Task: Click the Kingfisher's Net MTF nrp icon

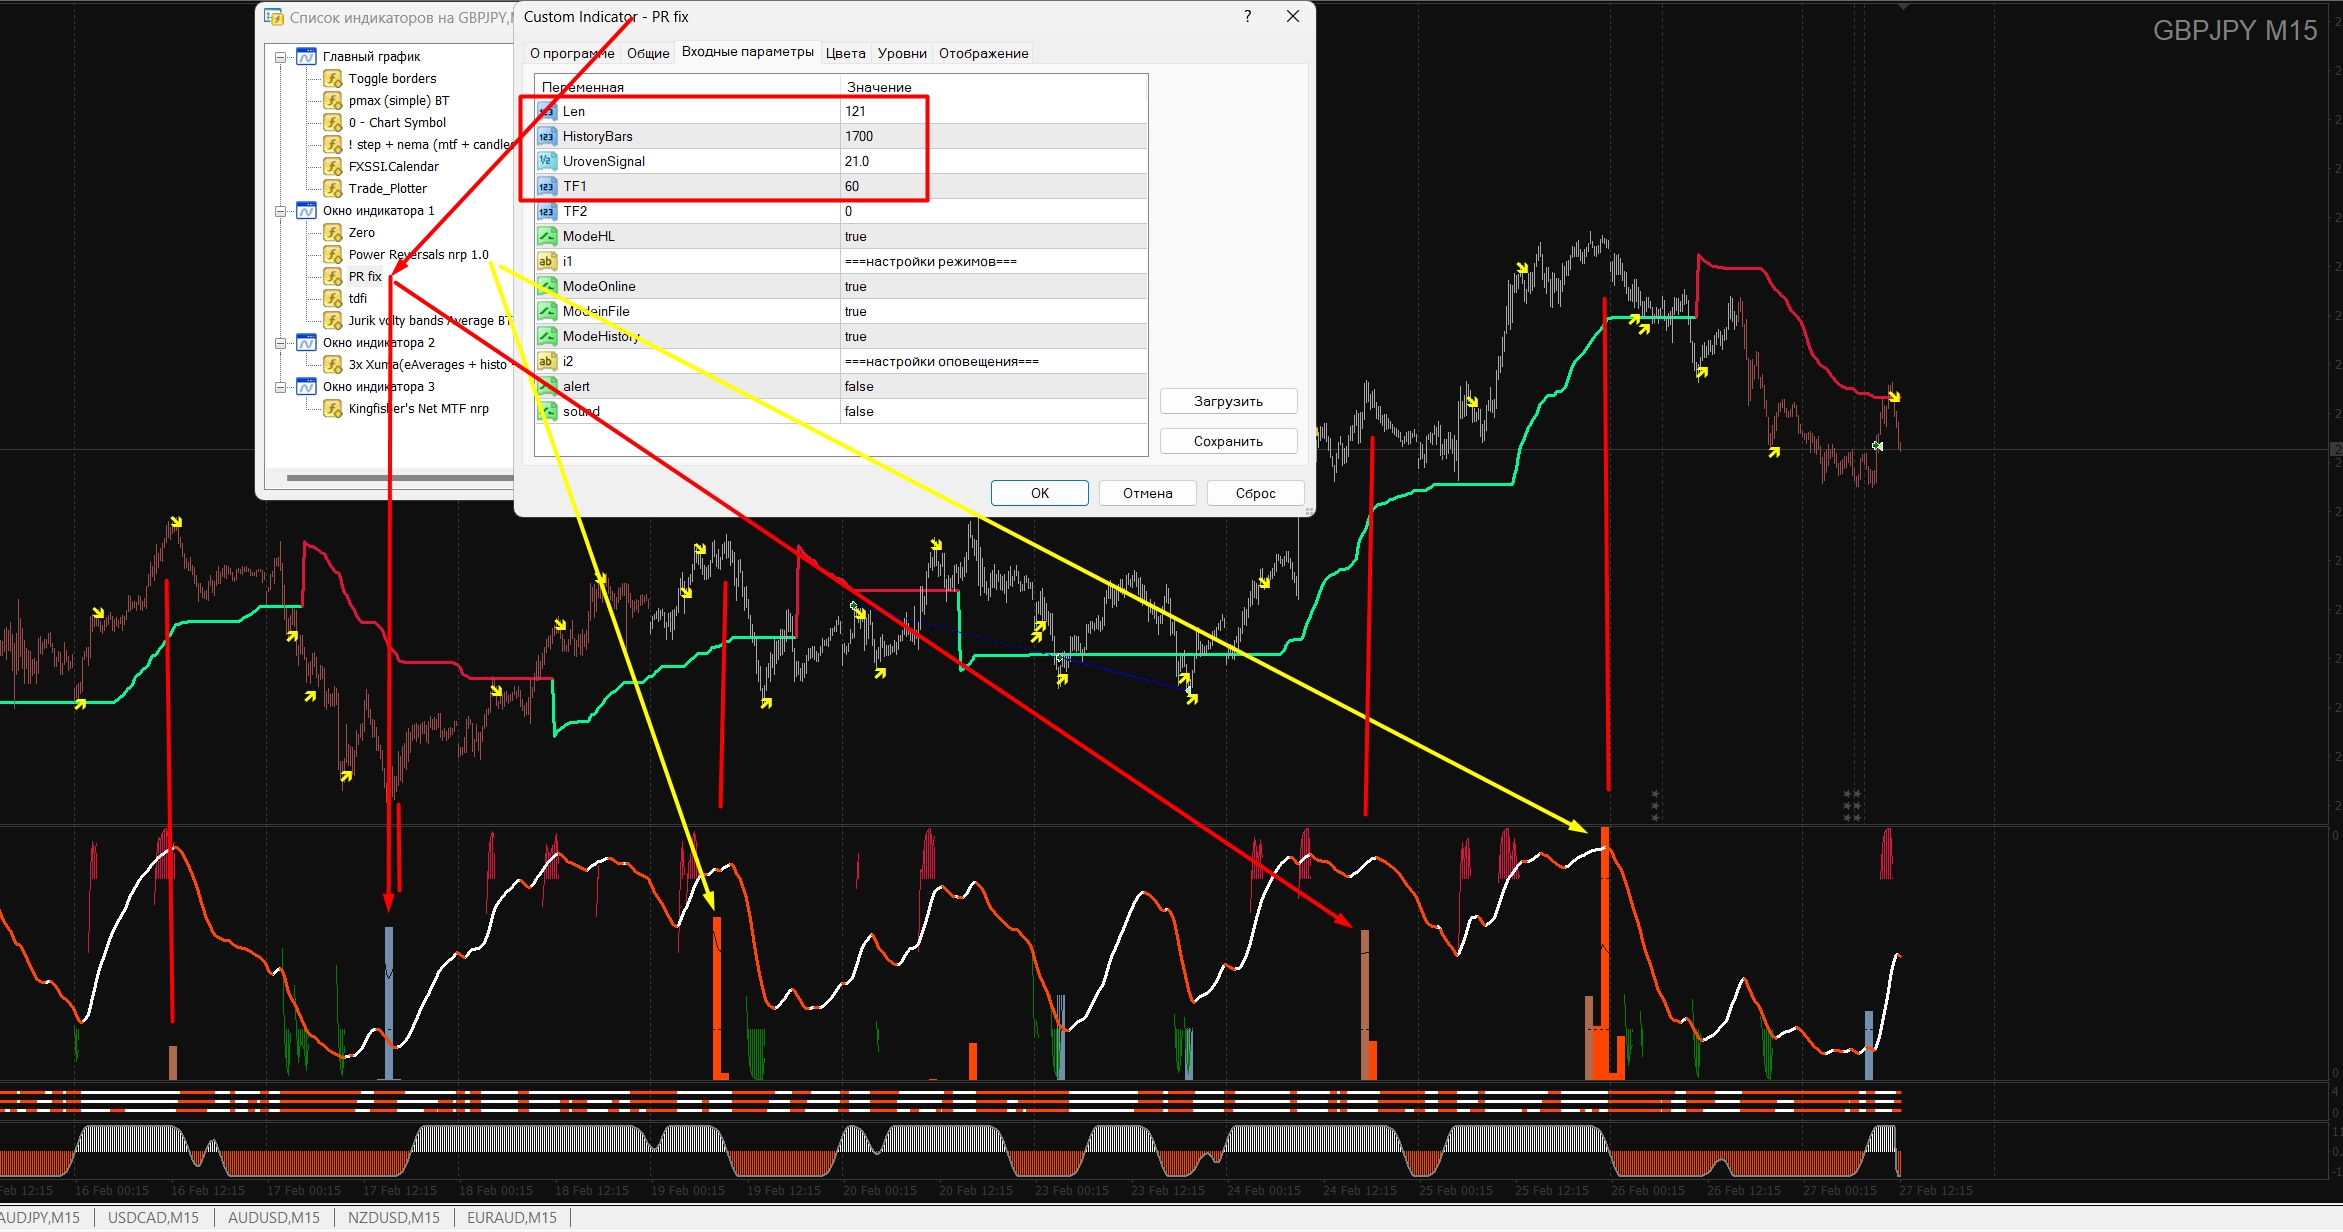Action: (x=333, y=409)
